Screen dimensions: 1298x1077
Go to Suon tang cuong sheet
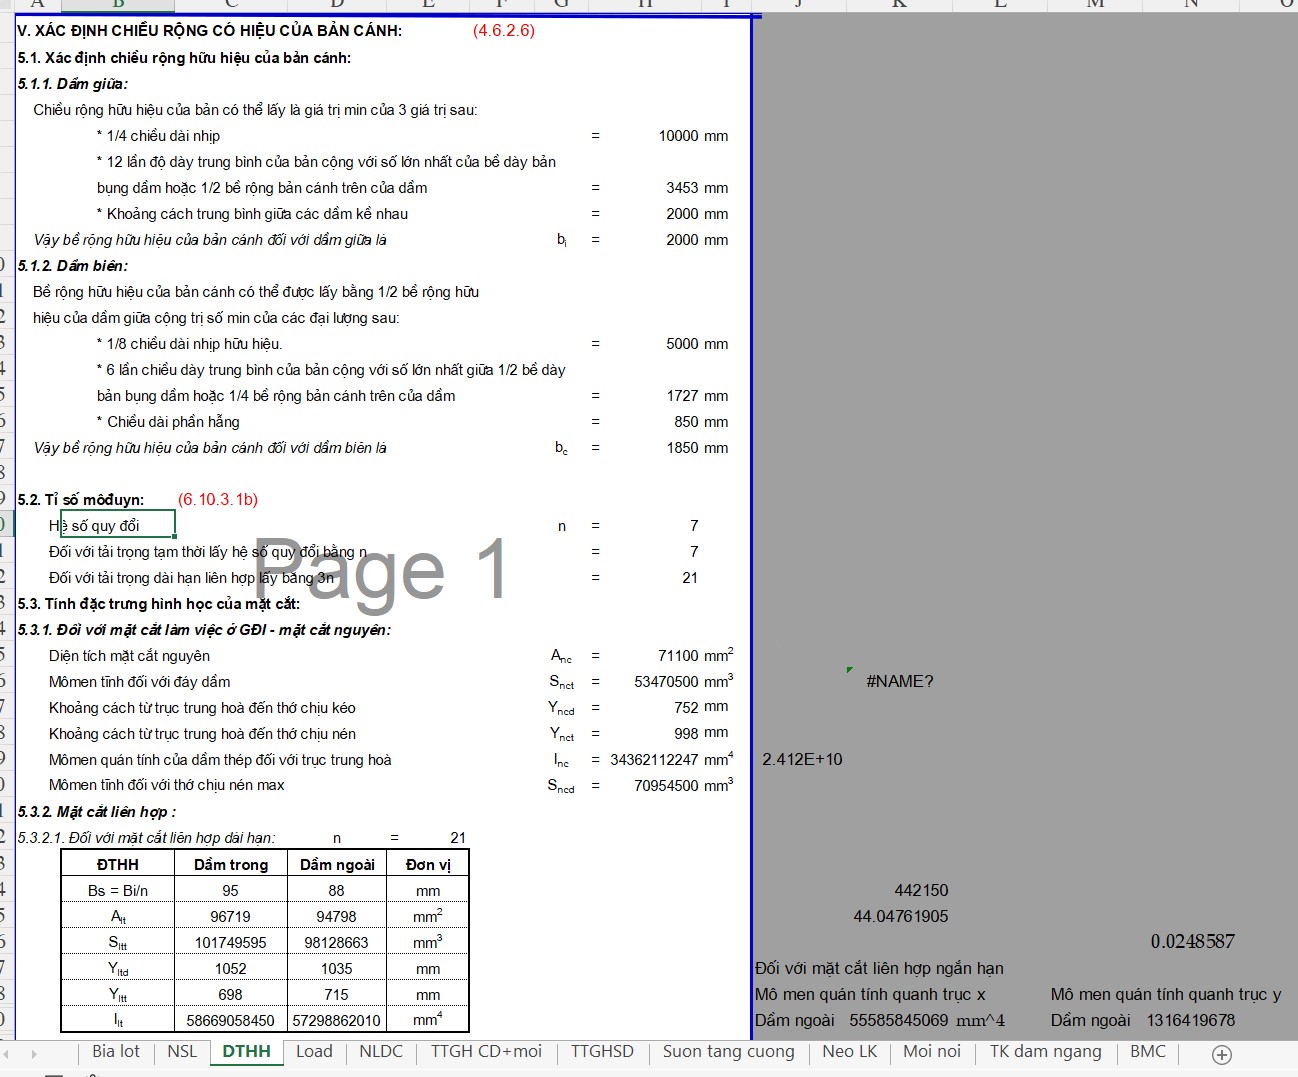click(728, 1052)
